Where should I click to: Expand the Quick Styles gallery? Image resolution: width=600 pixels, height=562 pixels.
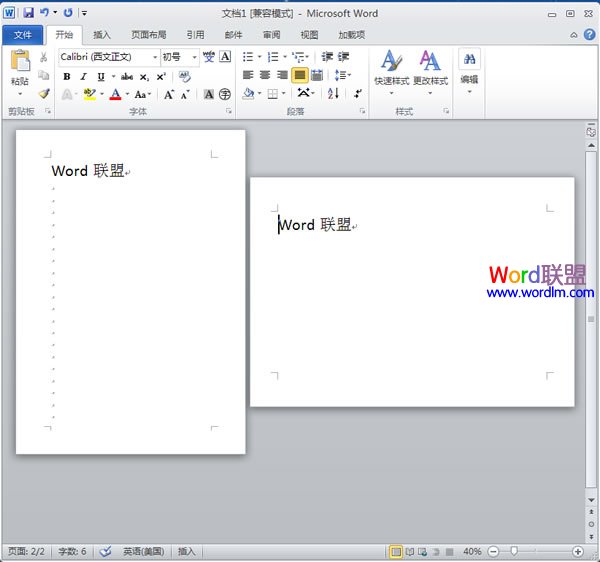[x=391, y=73]
